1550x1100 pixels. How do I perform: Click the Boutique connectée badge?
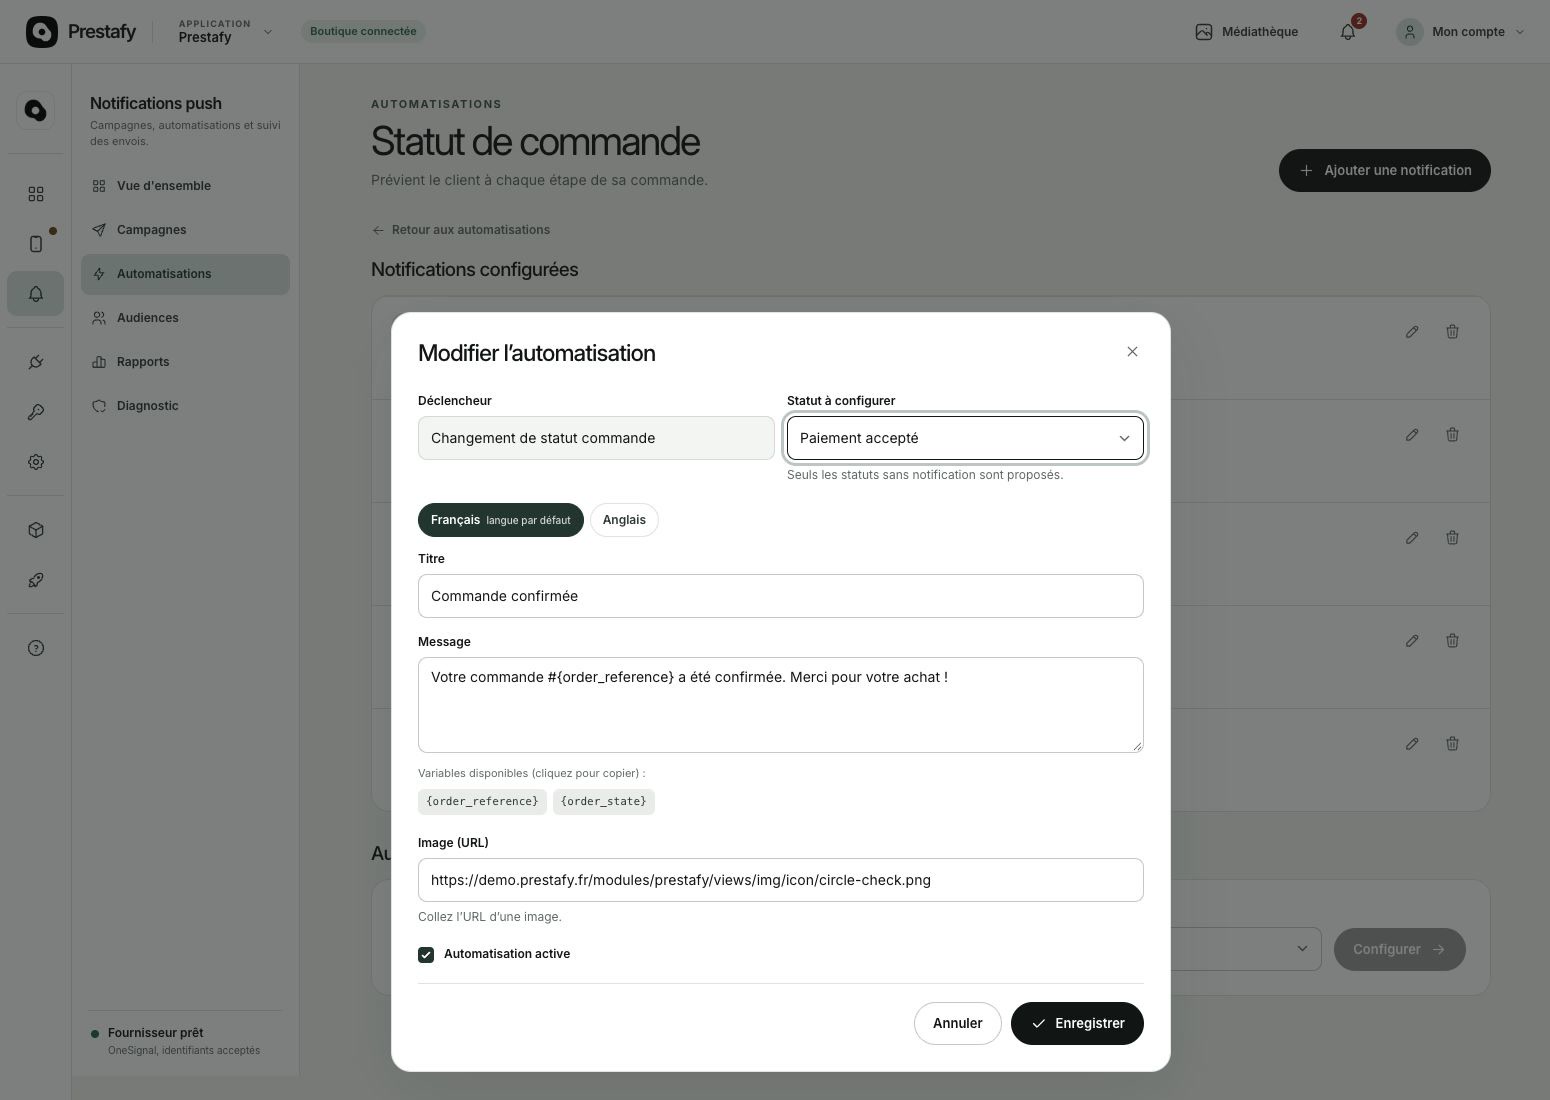[363, 32]
